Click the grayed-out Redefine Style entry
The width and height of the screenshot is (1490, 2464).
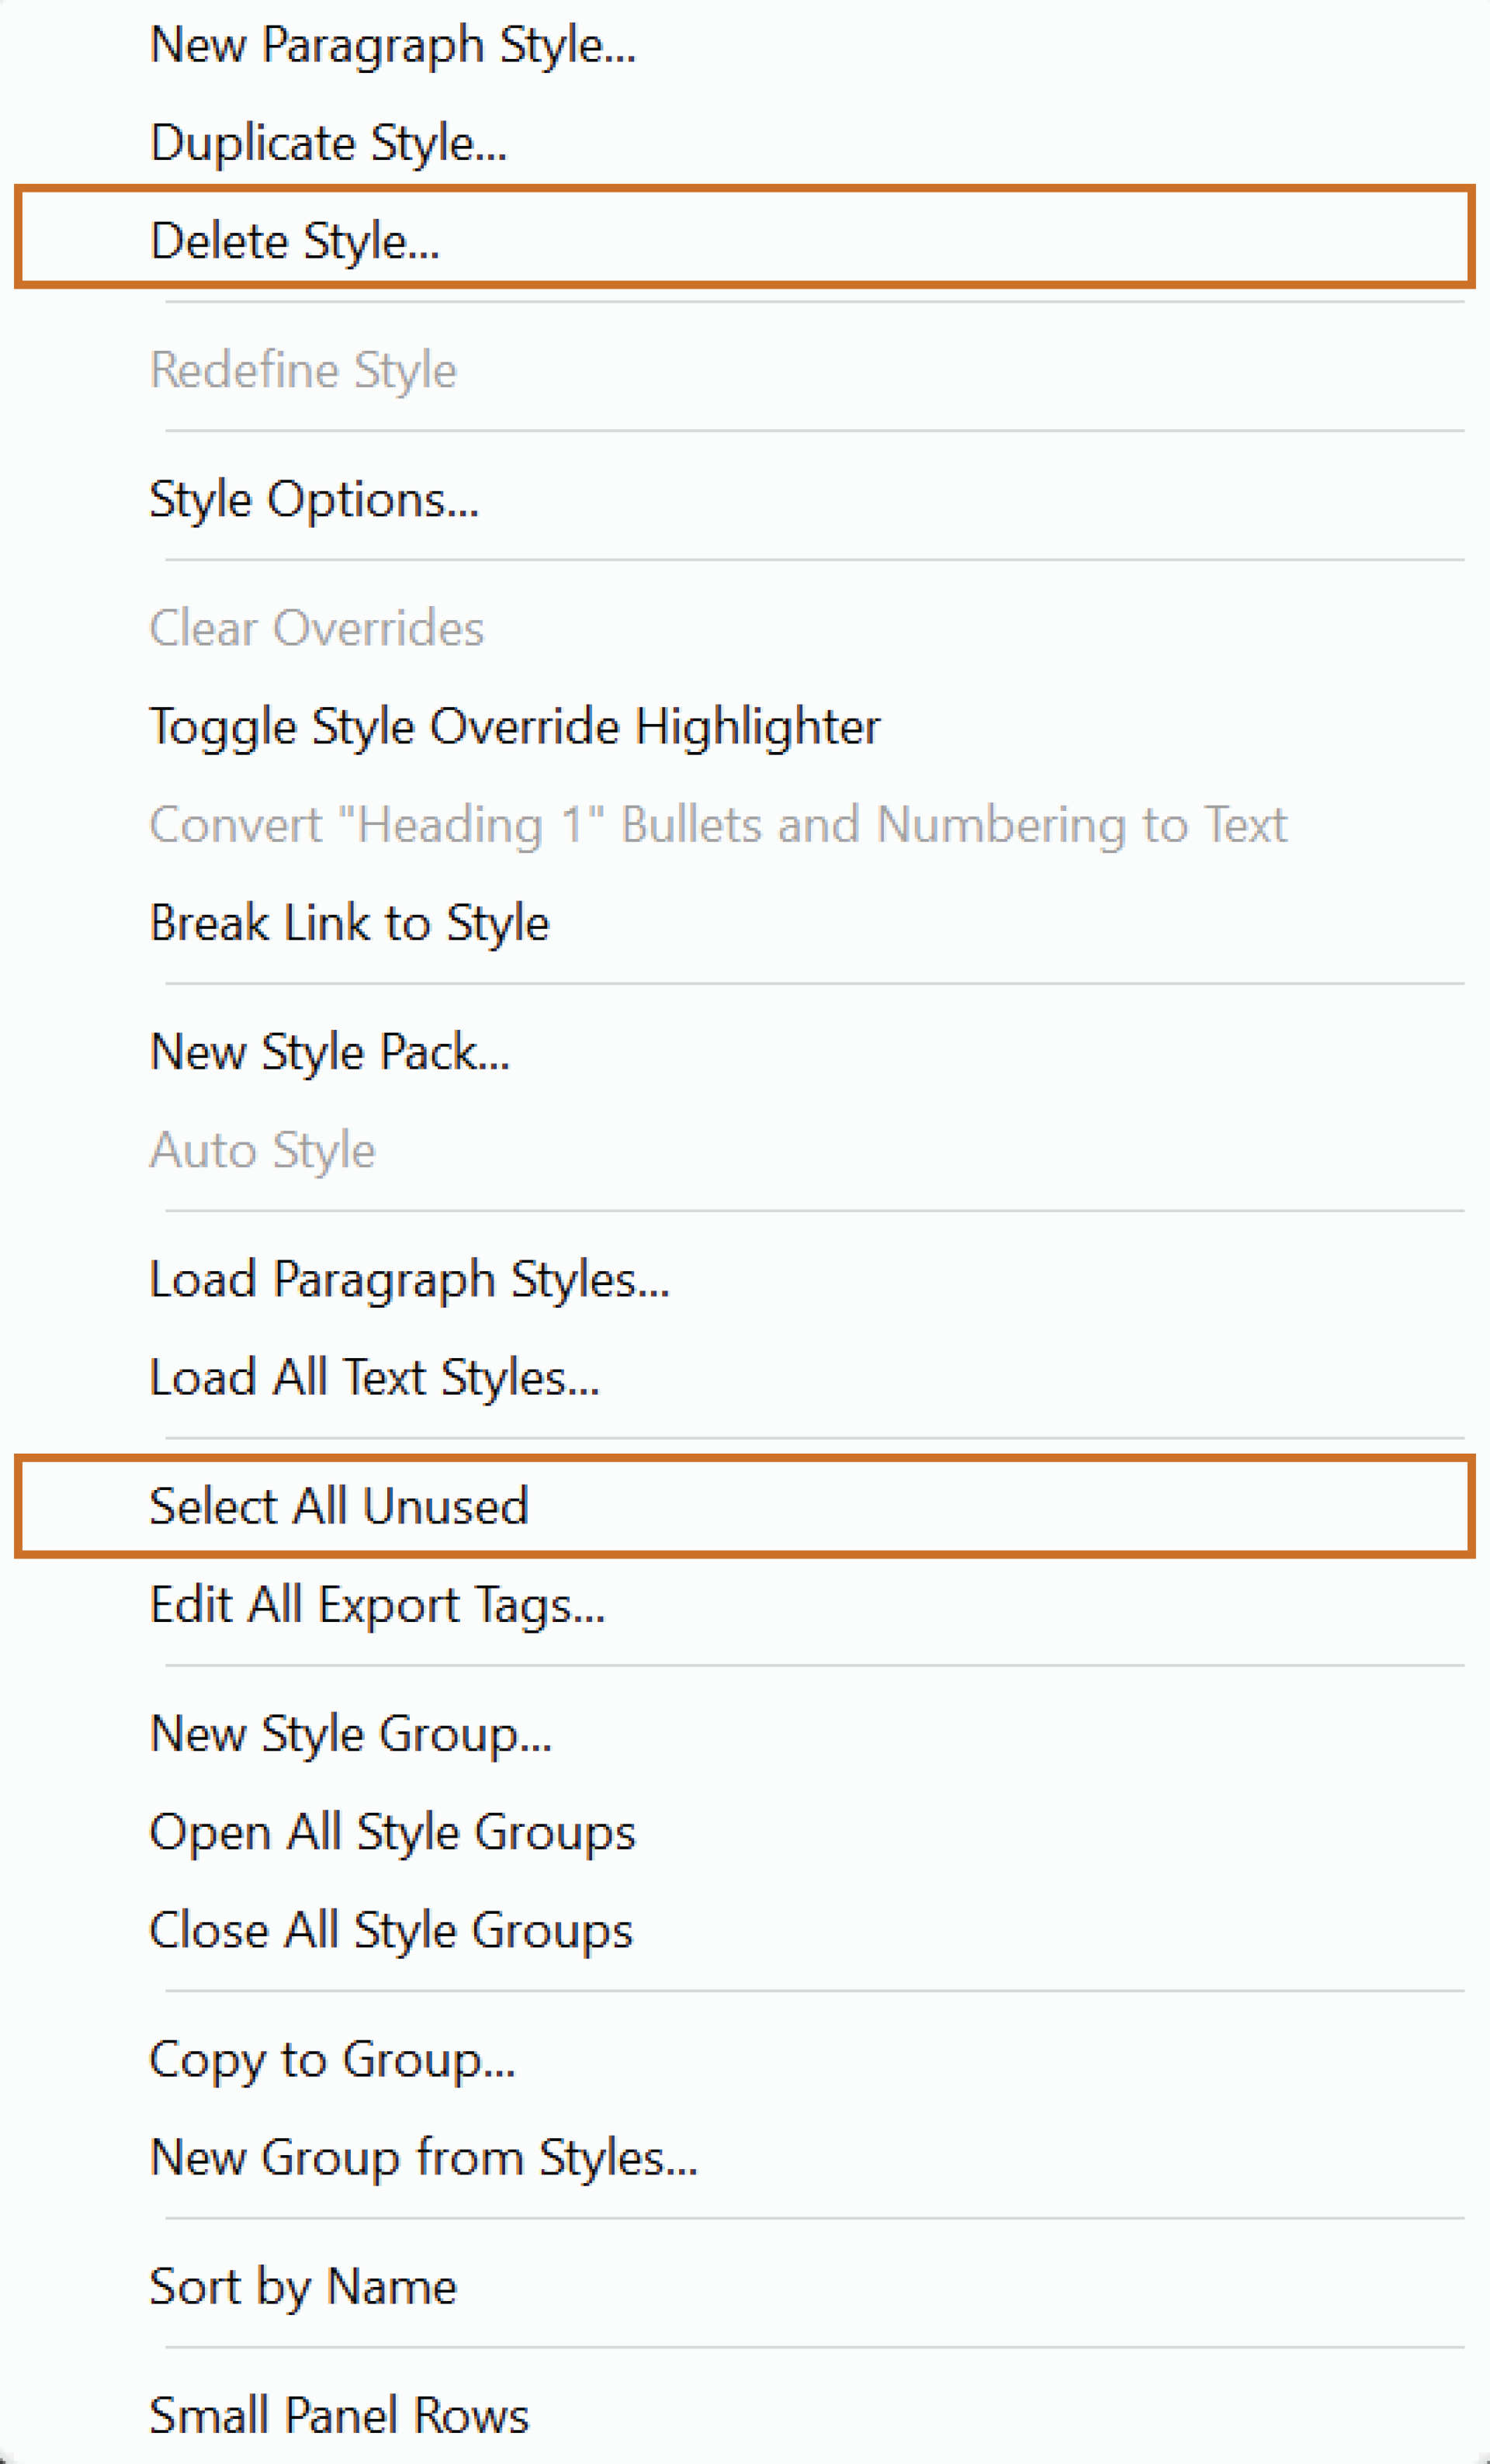302,369
